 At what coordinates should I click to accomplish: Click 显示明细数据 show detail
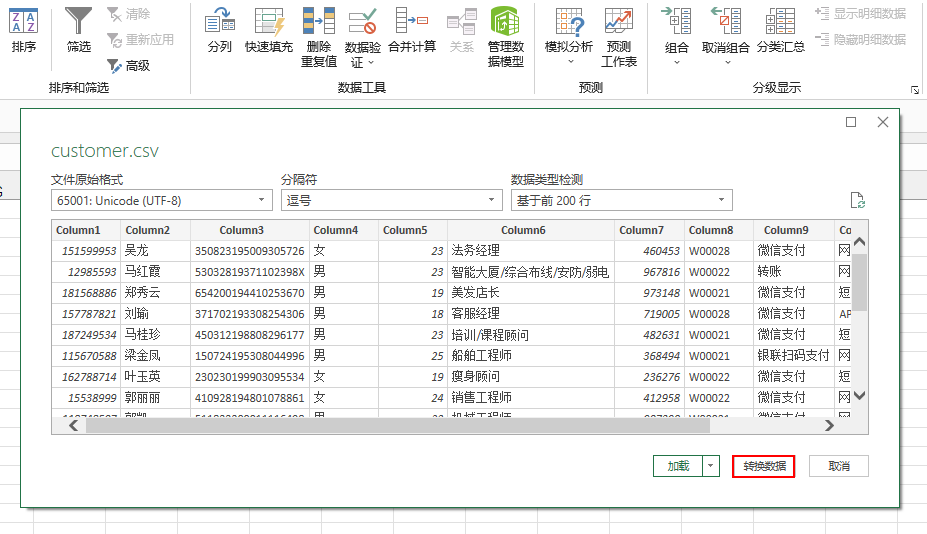tap(860, 14)
